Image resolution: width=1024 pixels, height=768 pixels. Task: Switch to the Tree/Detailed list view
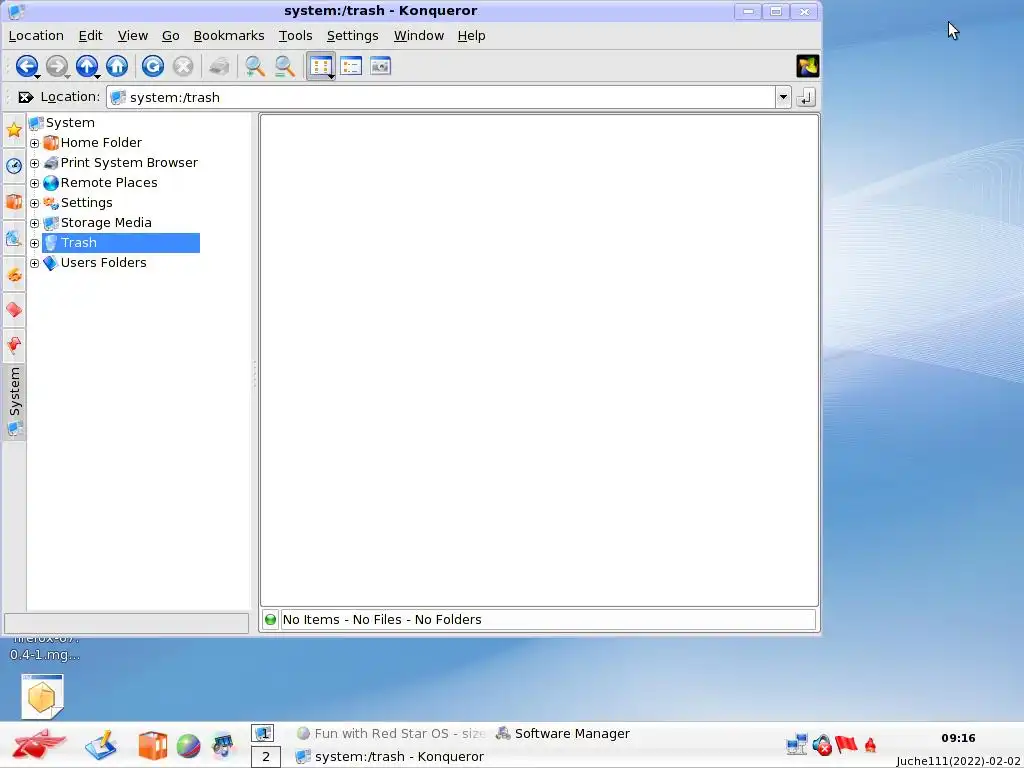[351, 66]
